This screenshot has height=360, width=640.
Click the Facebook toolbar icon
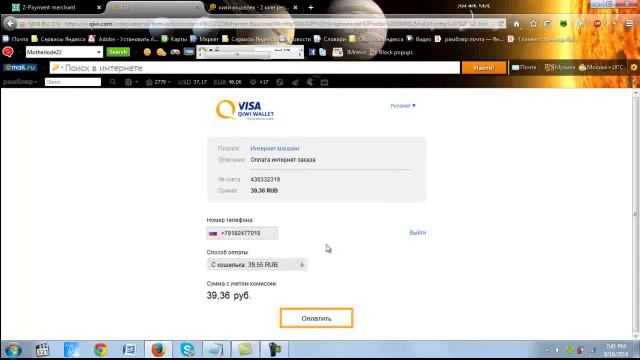point(312,52)
